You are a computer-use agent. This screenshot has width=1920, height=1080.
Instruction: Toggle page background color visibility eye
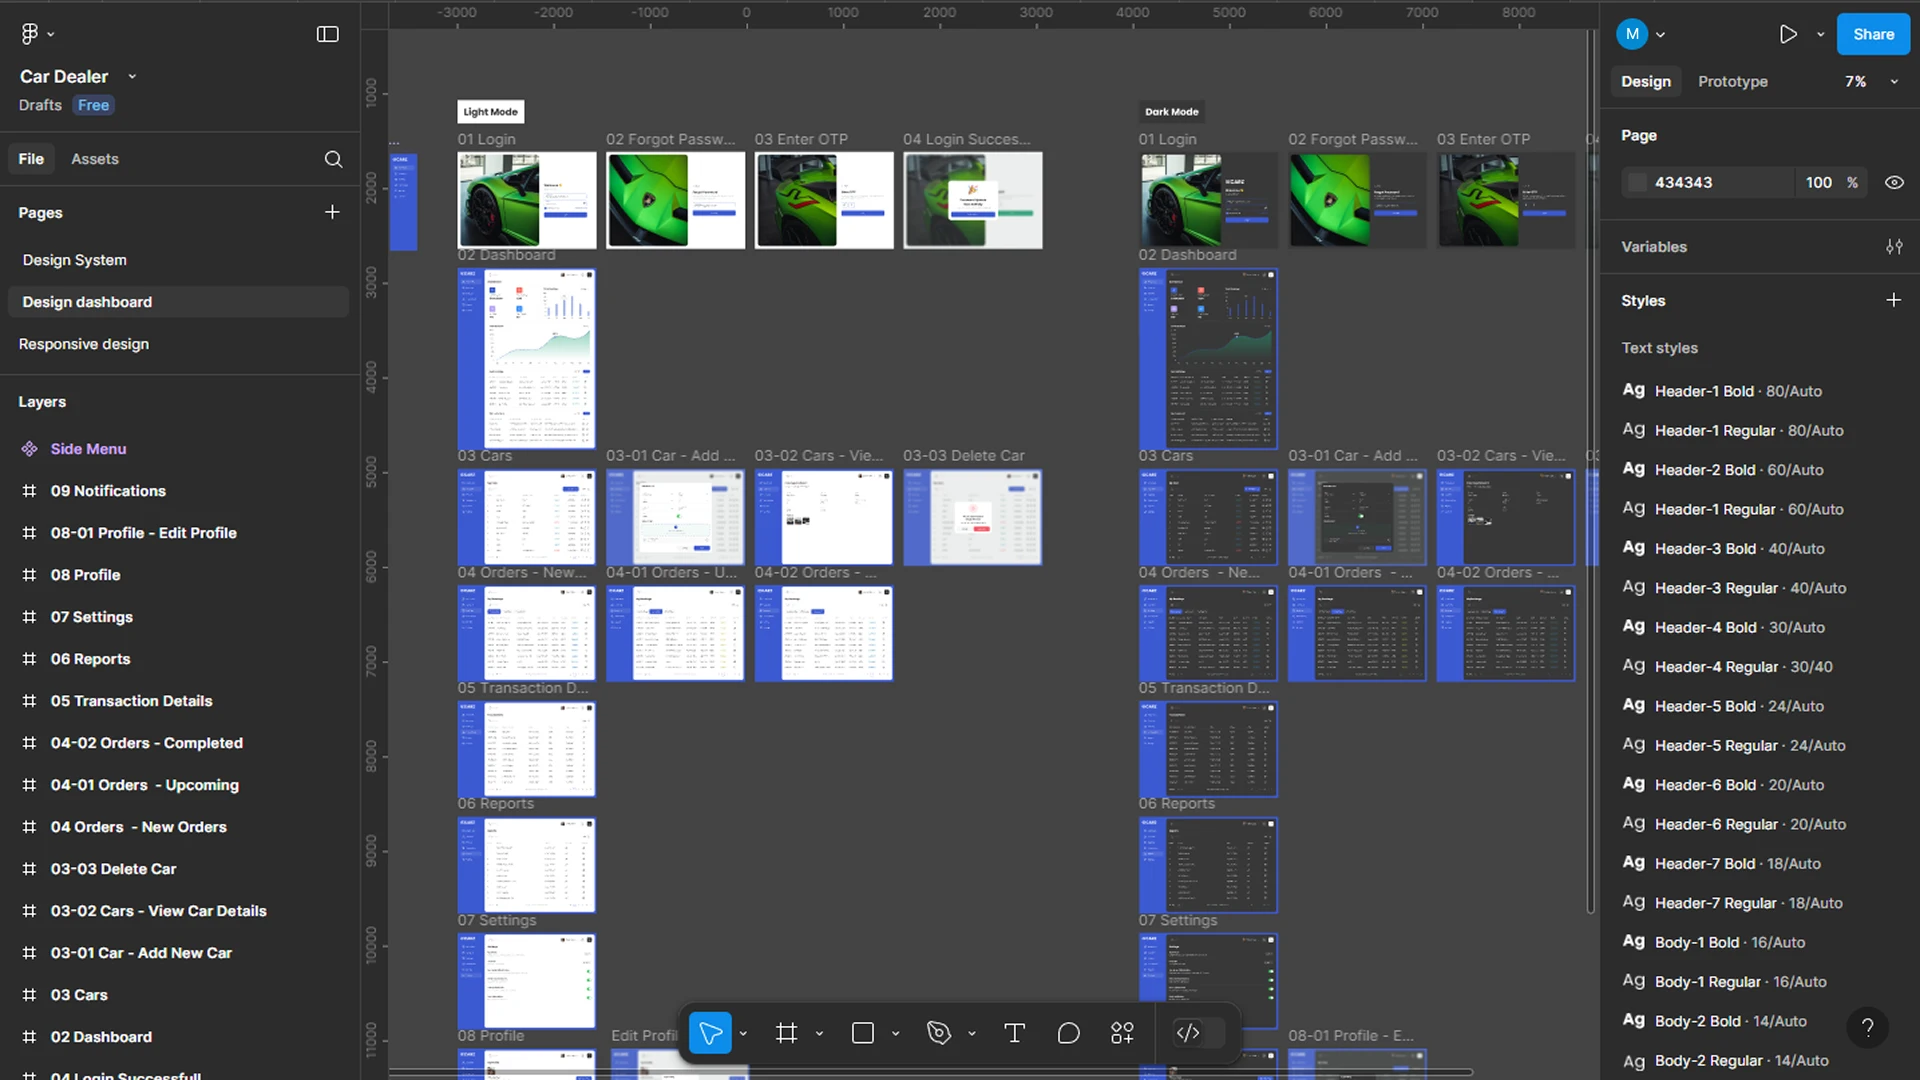(1894, 182)
